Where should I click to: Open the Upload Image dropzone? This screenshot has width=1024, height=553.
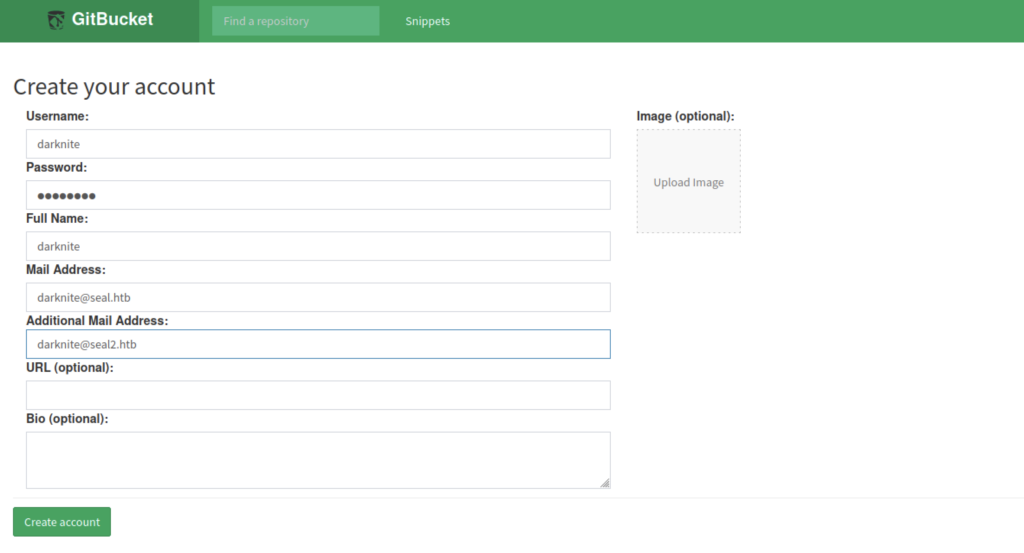(688, 182)
